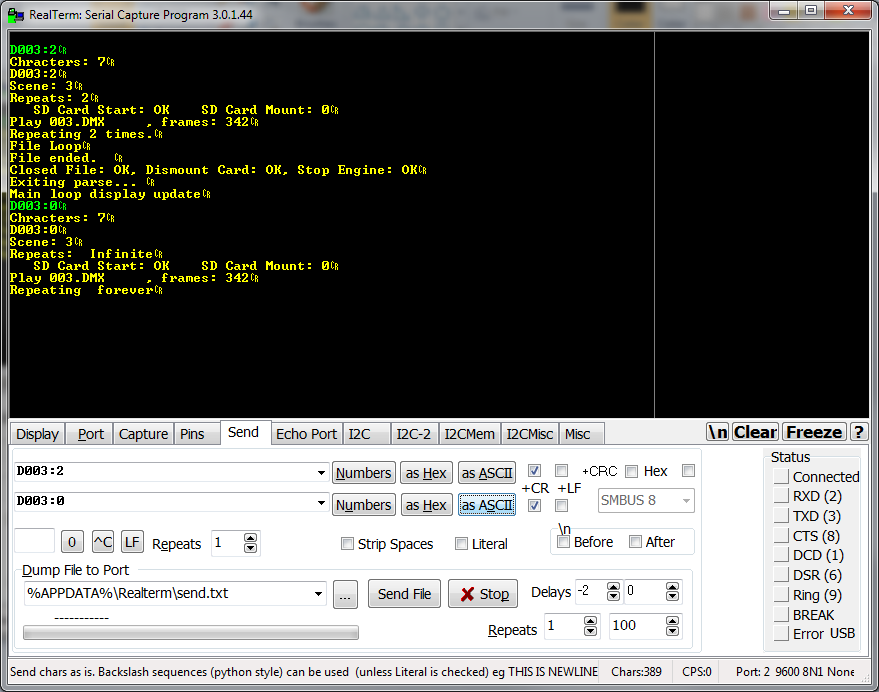Click the dump file progress bar
The image size is (879, 692).
191,633
